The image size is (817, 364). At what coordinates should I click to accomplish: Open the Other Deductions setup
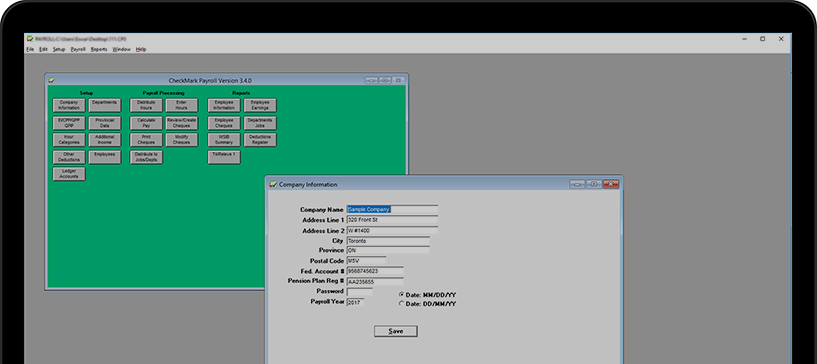69,157
